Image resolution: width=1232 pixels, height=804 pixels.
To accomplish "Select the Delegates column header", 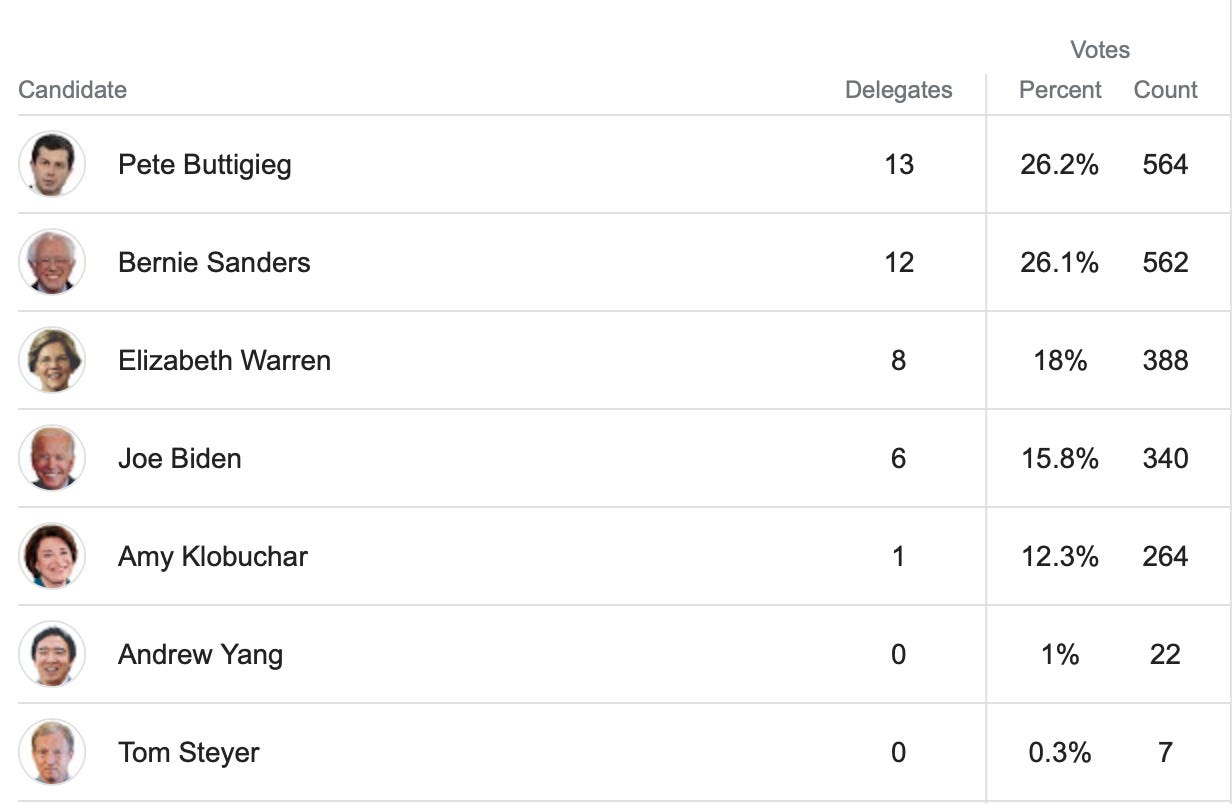I will 899,90.
